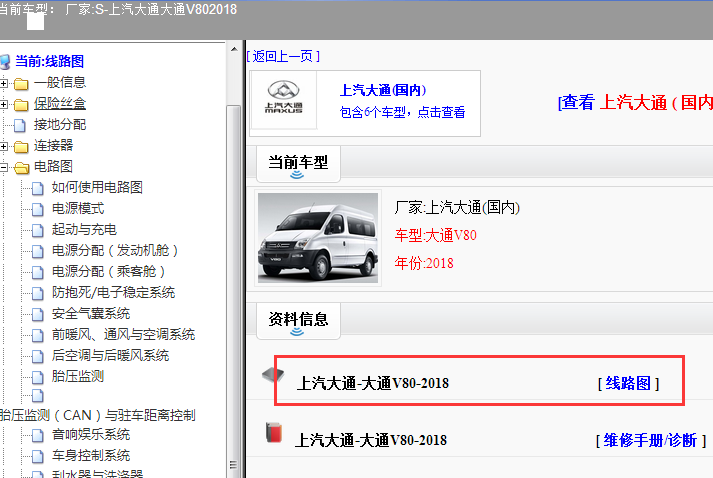
Task: Open the 当前车型 tab header
Action: (x=298, y=163)
